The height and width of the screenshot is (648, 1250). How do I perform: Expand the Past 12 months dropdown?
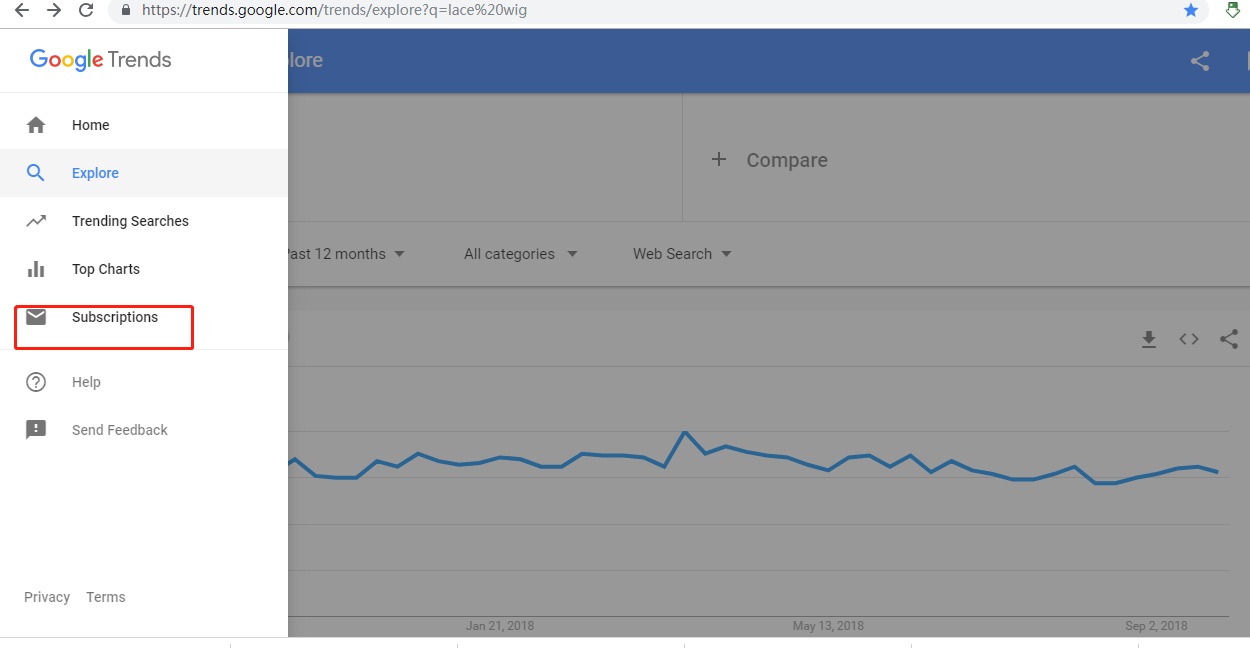coord(344,254)
